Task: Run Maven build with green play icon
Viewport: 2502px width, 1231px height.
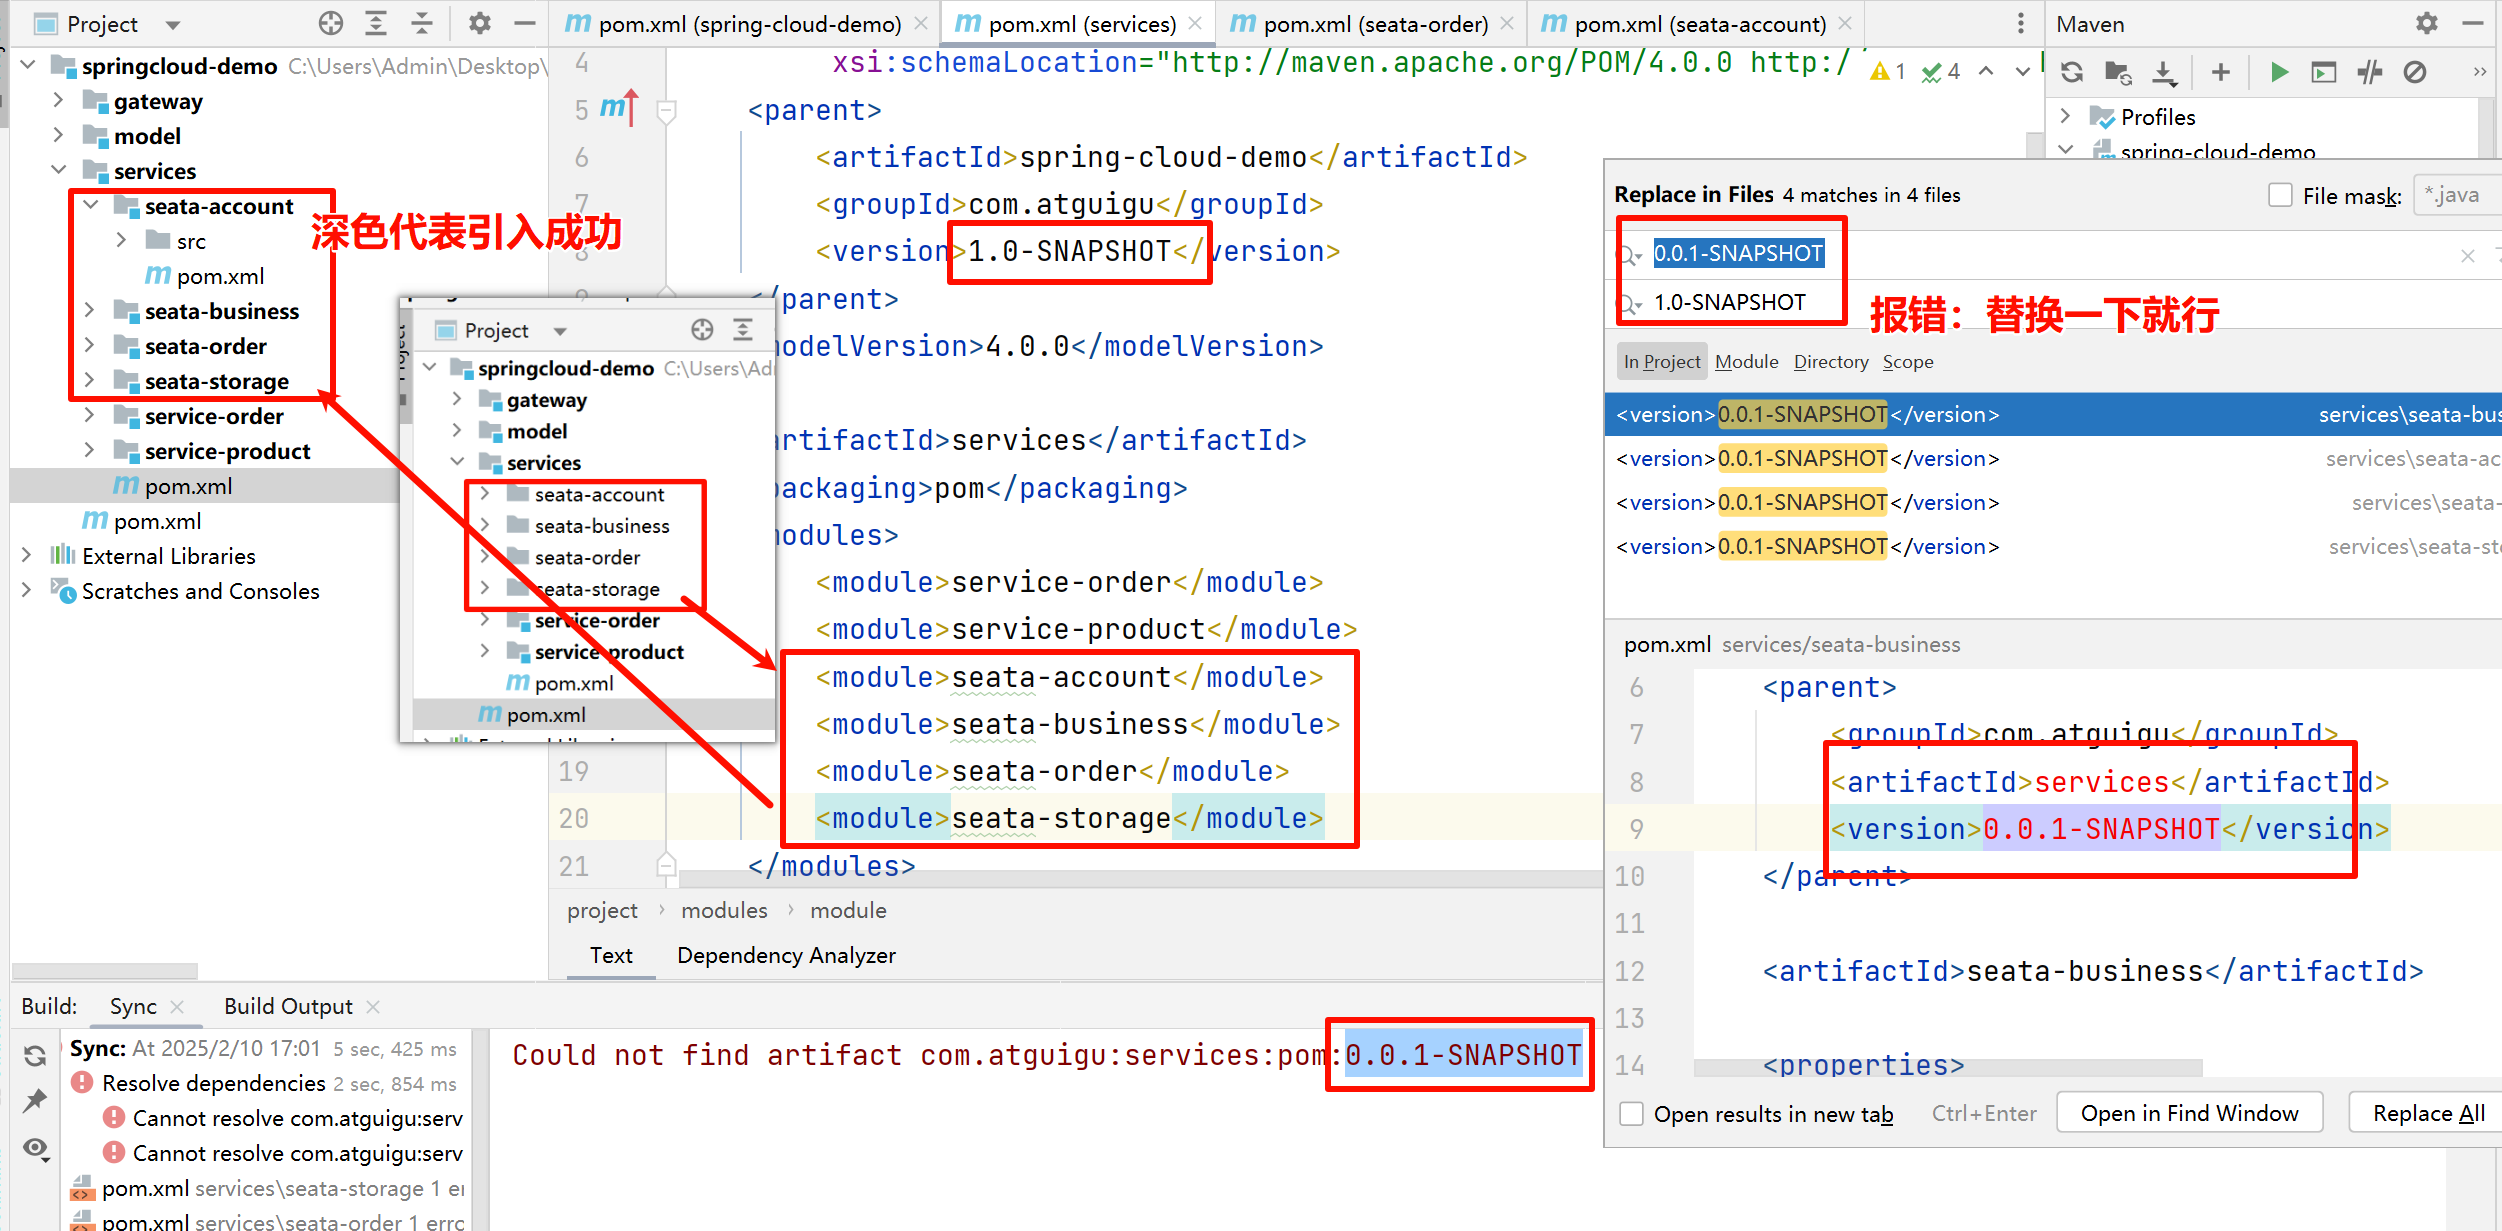Action: click(x=2279, y=72)
